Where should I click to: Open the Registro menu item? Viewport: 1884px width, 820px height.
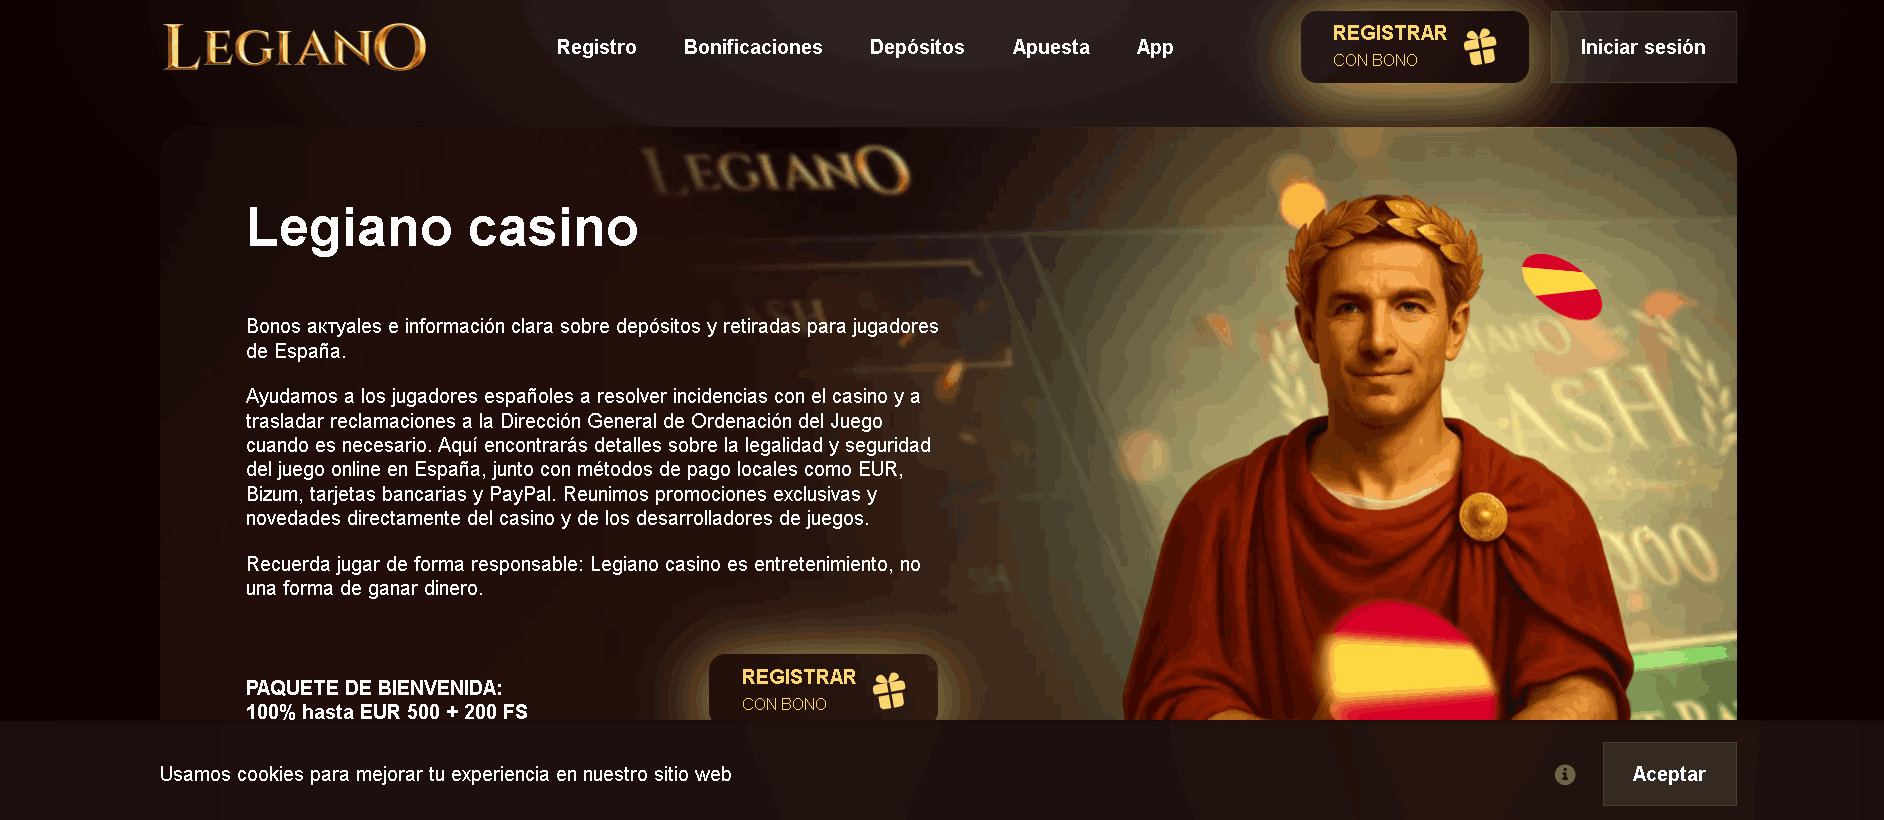tap(596, 47)
